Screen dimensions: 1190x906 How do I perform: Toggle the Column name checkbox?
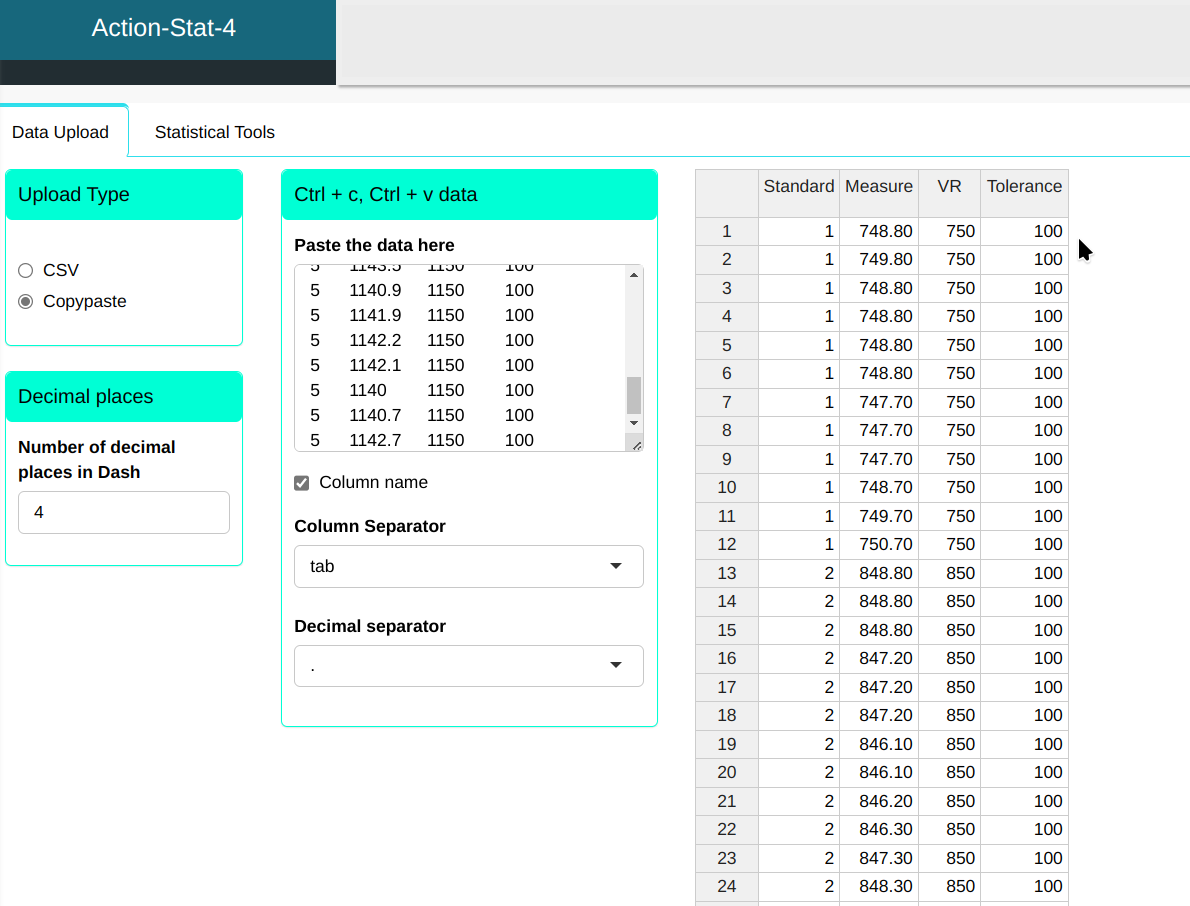(302, 483)
